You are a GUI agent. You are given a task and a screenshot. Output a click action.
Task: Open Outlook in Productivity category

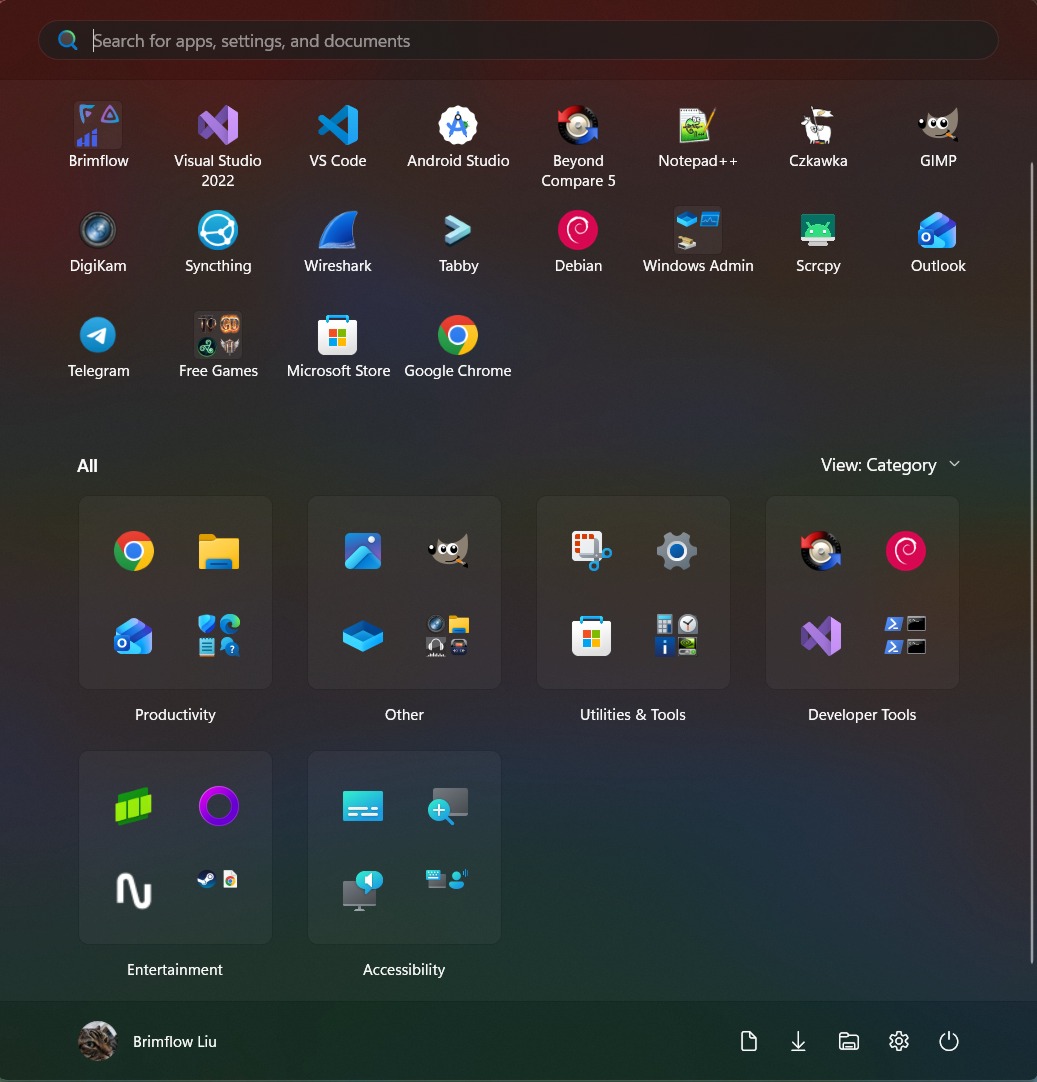[134, 636]
